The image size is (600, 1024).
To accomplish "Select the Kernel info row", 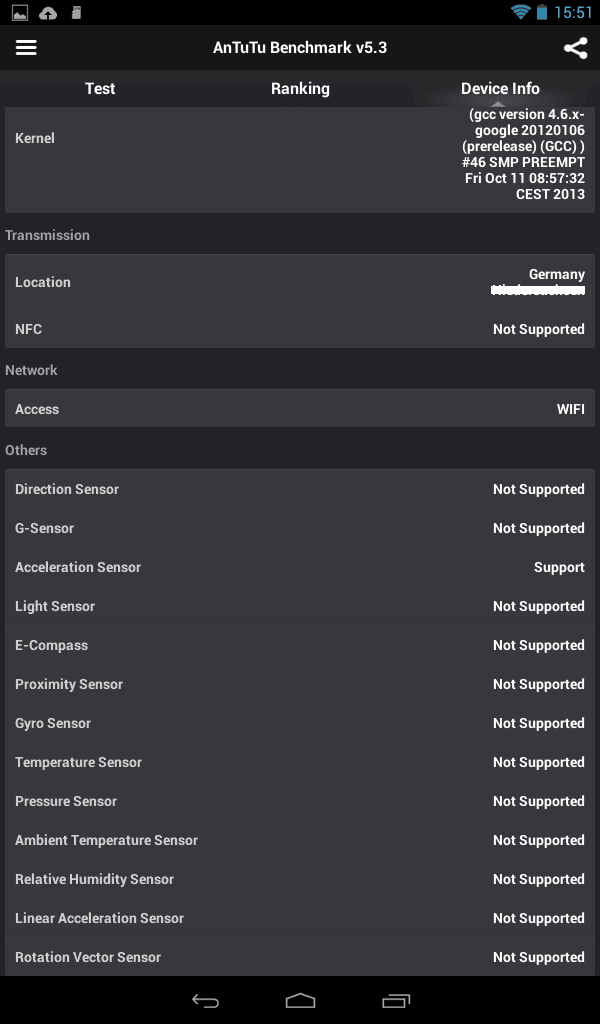I will click(300, 159).
